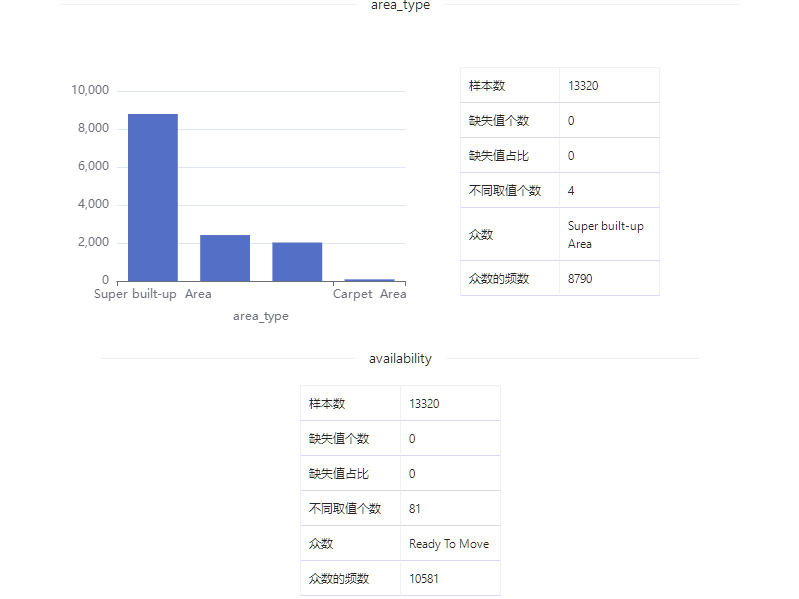Click the value 4 in area_type table
Screen dimensions: 799x599
[x=571, y=191]
